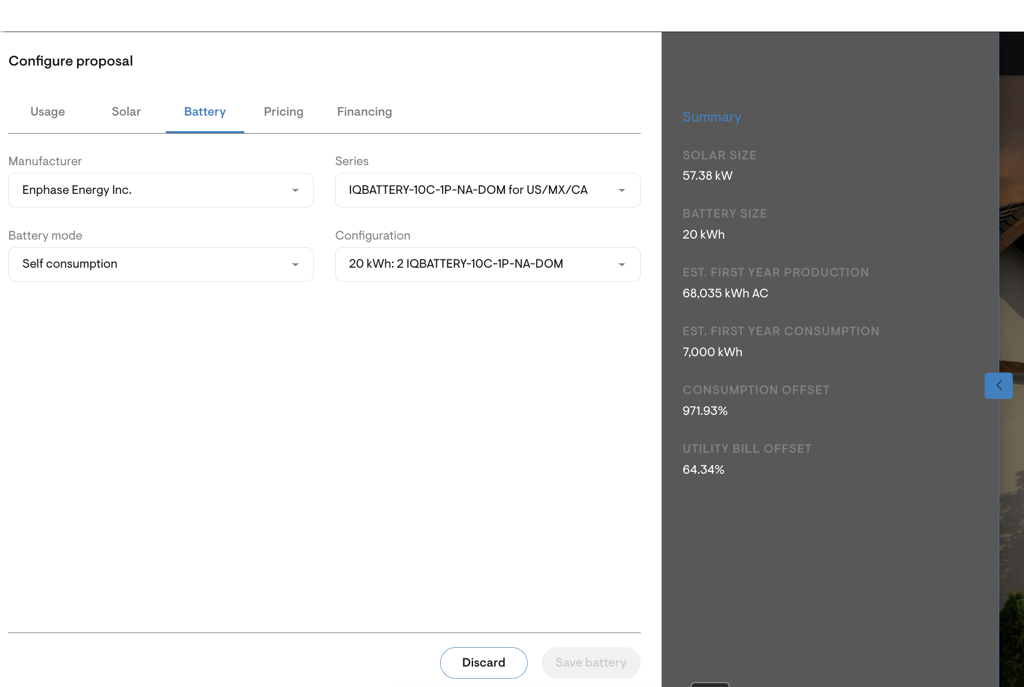The height and width of the screenshot is (687, 1024).
Task: Click the Summary heading
Action: pos(712,117)
